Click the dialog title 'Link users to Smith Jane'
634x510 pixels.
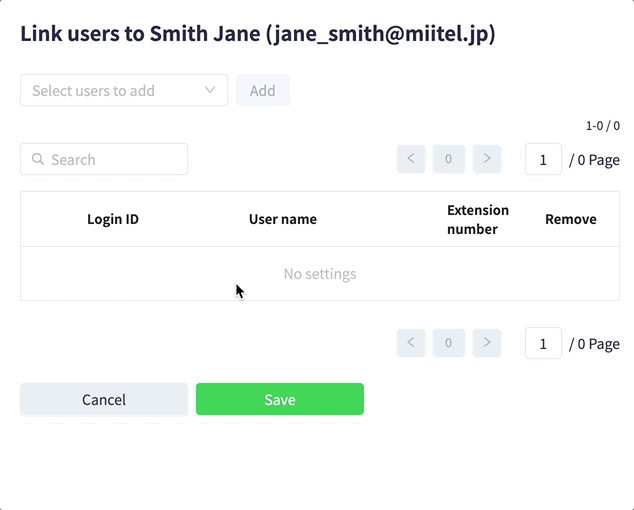point(258,34)
